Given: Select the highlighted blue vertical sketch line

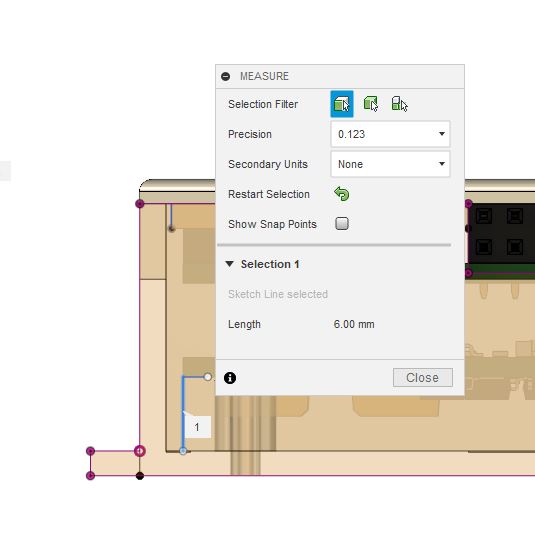Looking at the screenshot, I should 183,413.
